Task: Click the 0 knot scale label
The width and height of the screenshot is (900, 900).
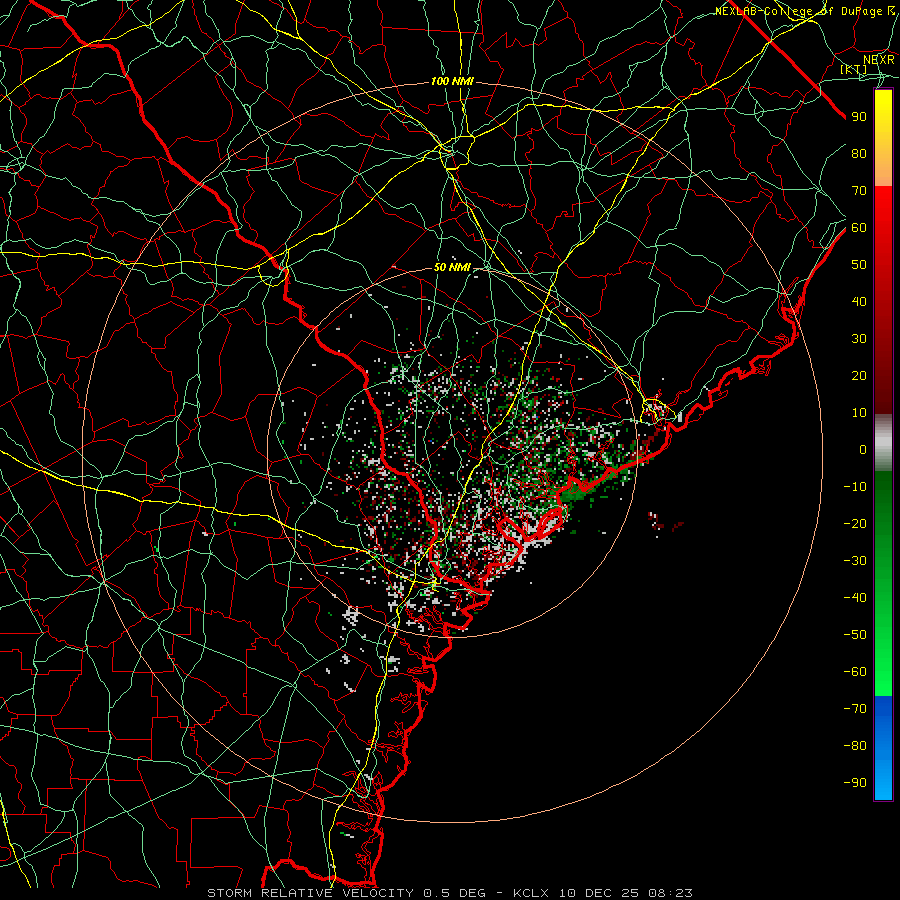Action: tap(863, 449)
